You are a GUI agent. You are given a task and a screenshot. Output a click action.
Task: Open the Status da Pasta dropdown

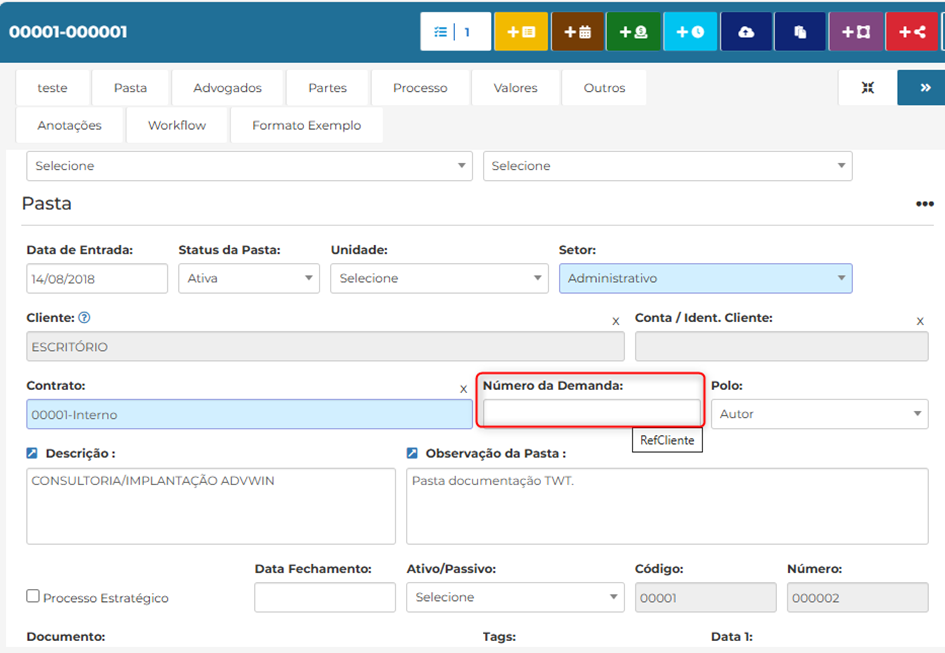249,279
